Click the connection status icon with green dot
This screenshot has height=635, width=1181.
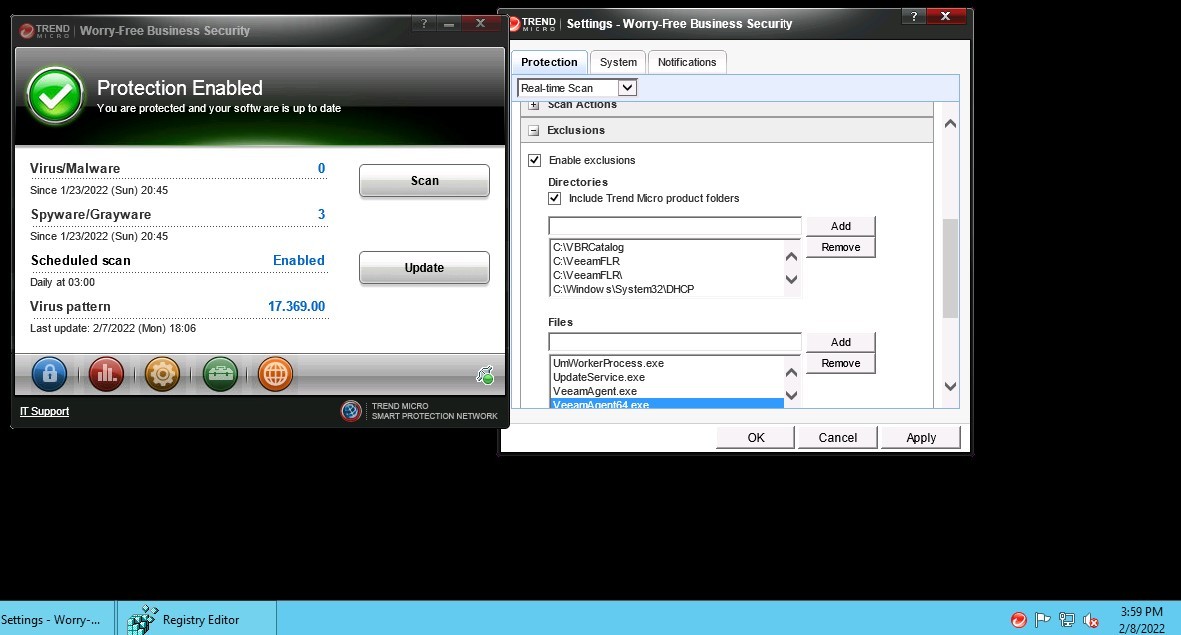pos(485,375)
